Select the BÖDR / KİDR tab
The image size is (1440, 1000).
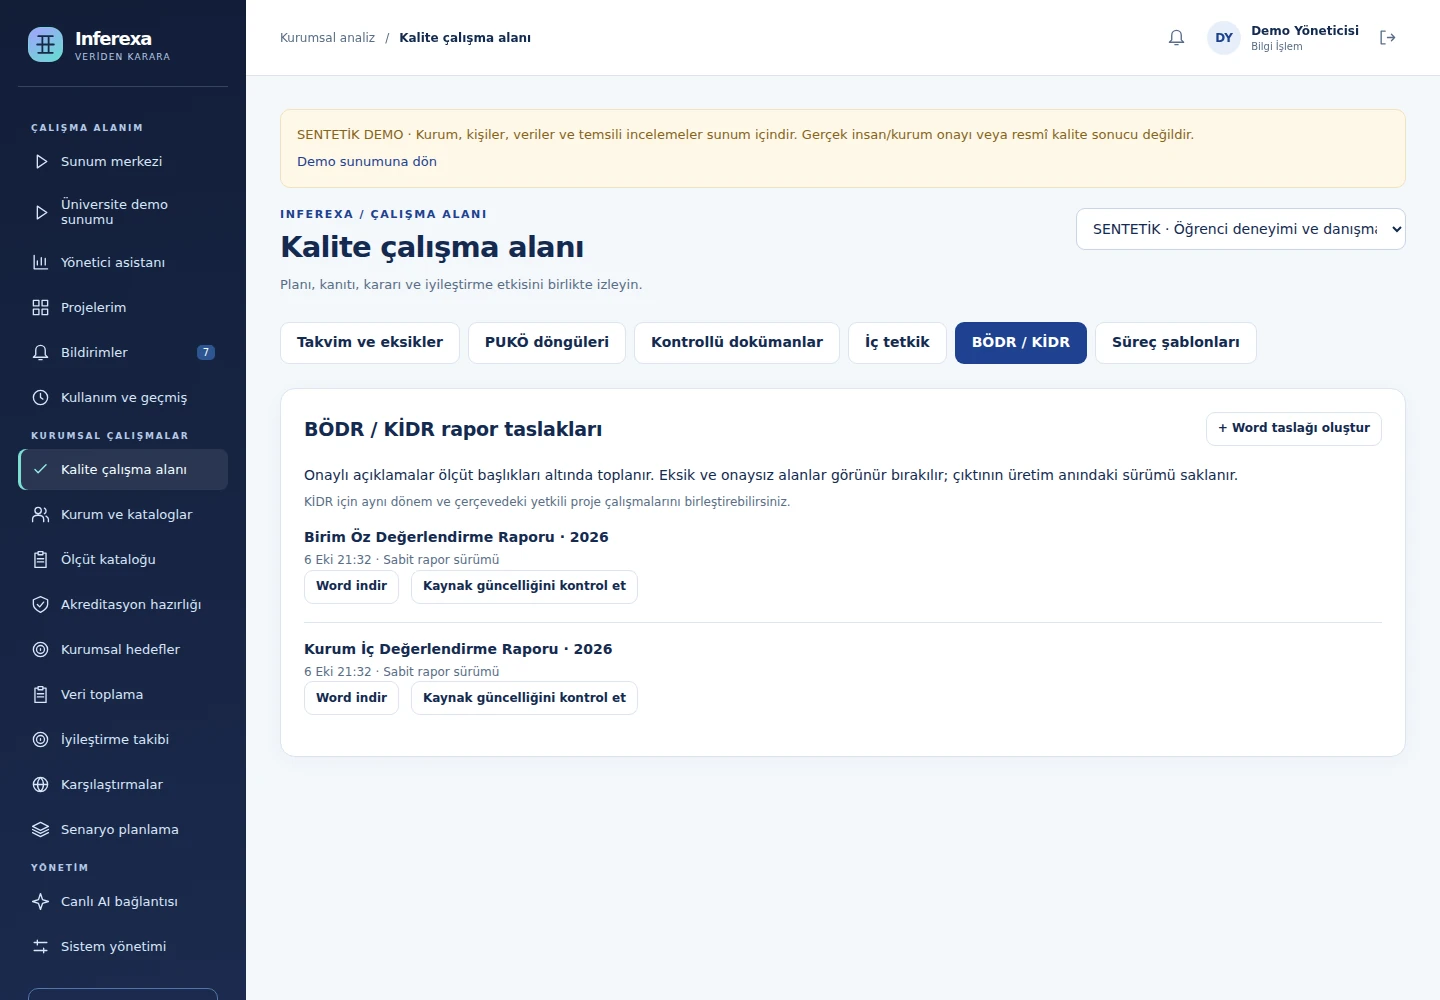(x=1021, y=343)
